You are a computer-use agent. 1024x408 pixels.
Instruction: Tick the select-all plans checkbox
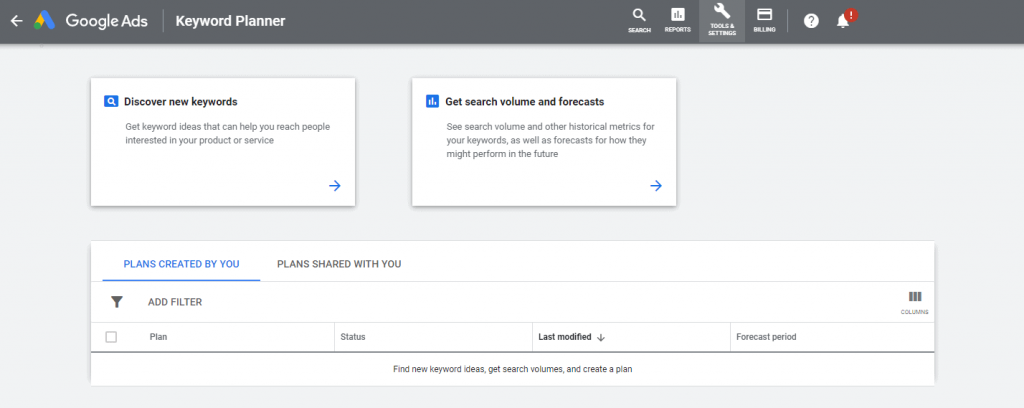[111, 337]
